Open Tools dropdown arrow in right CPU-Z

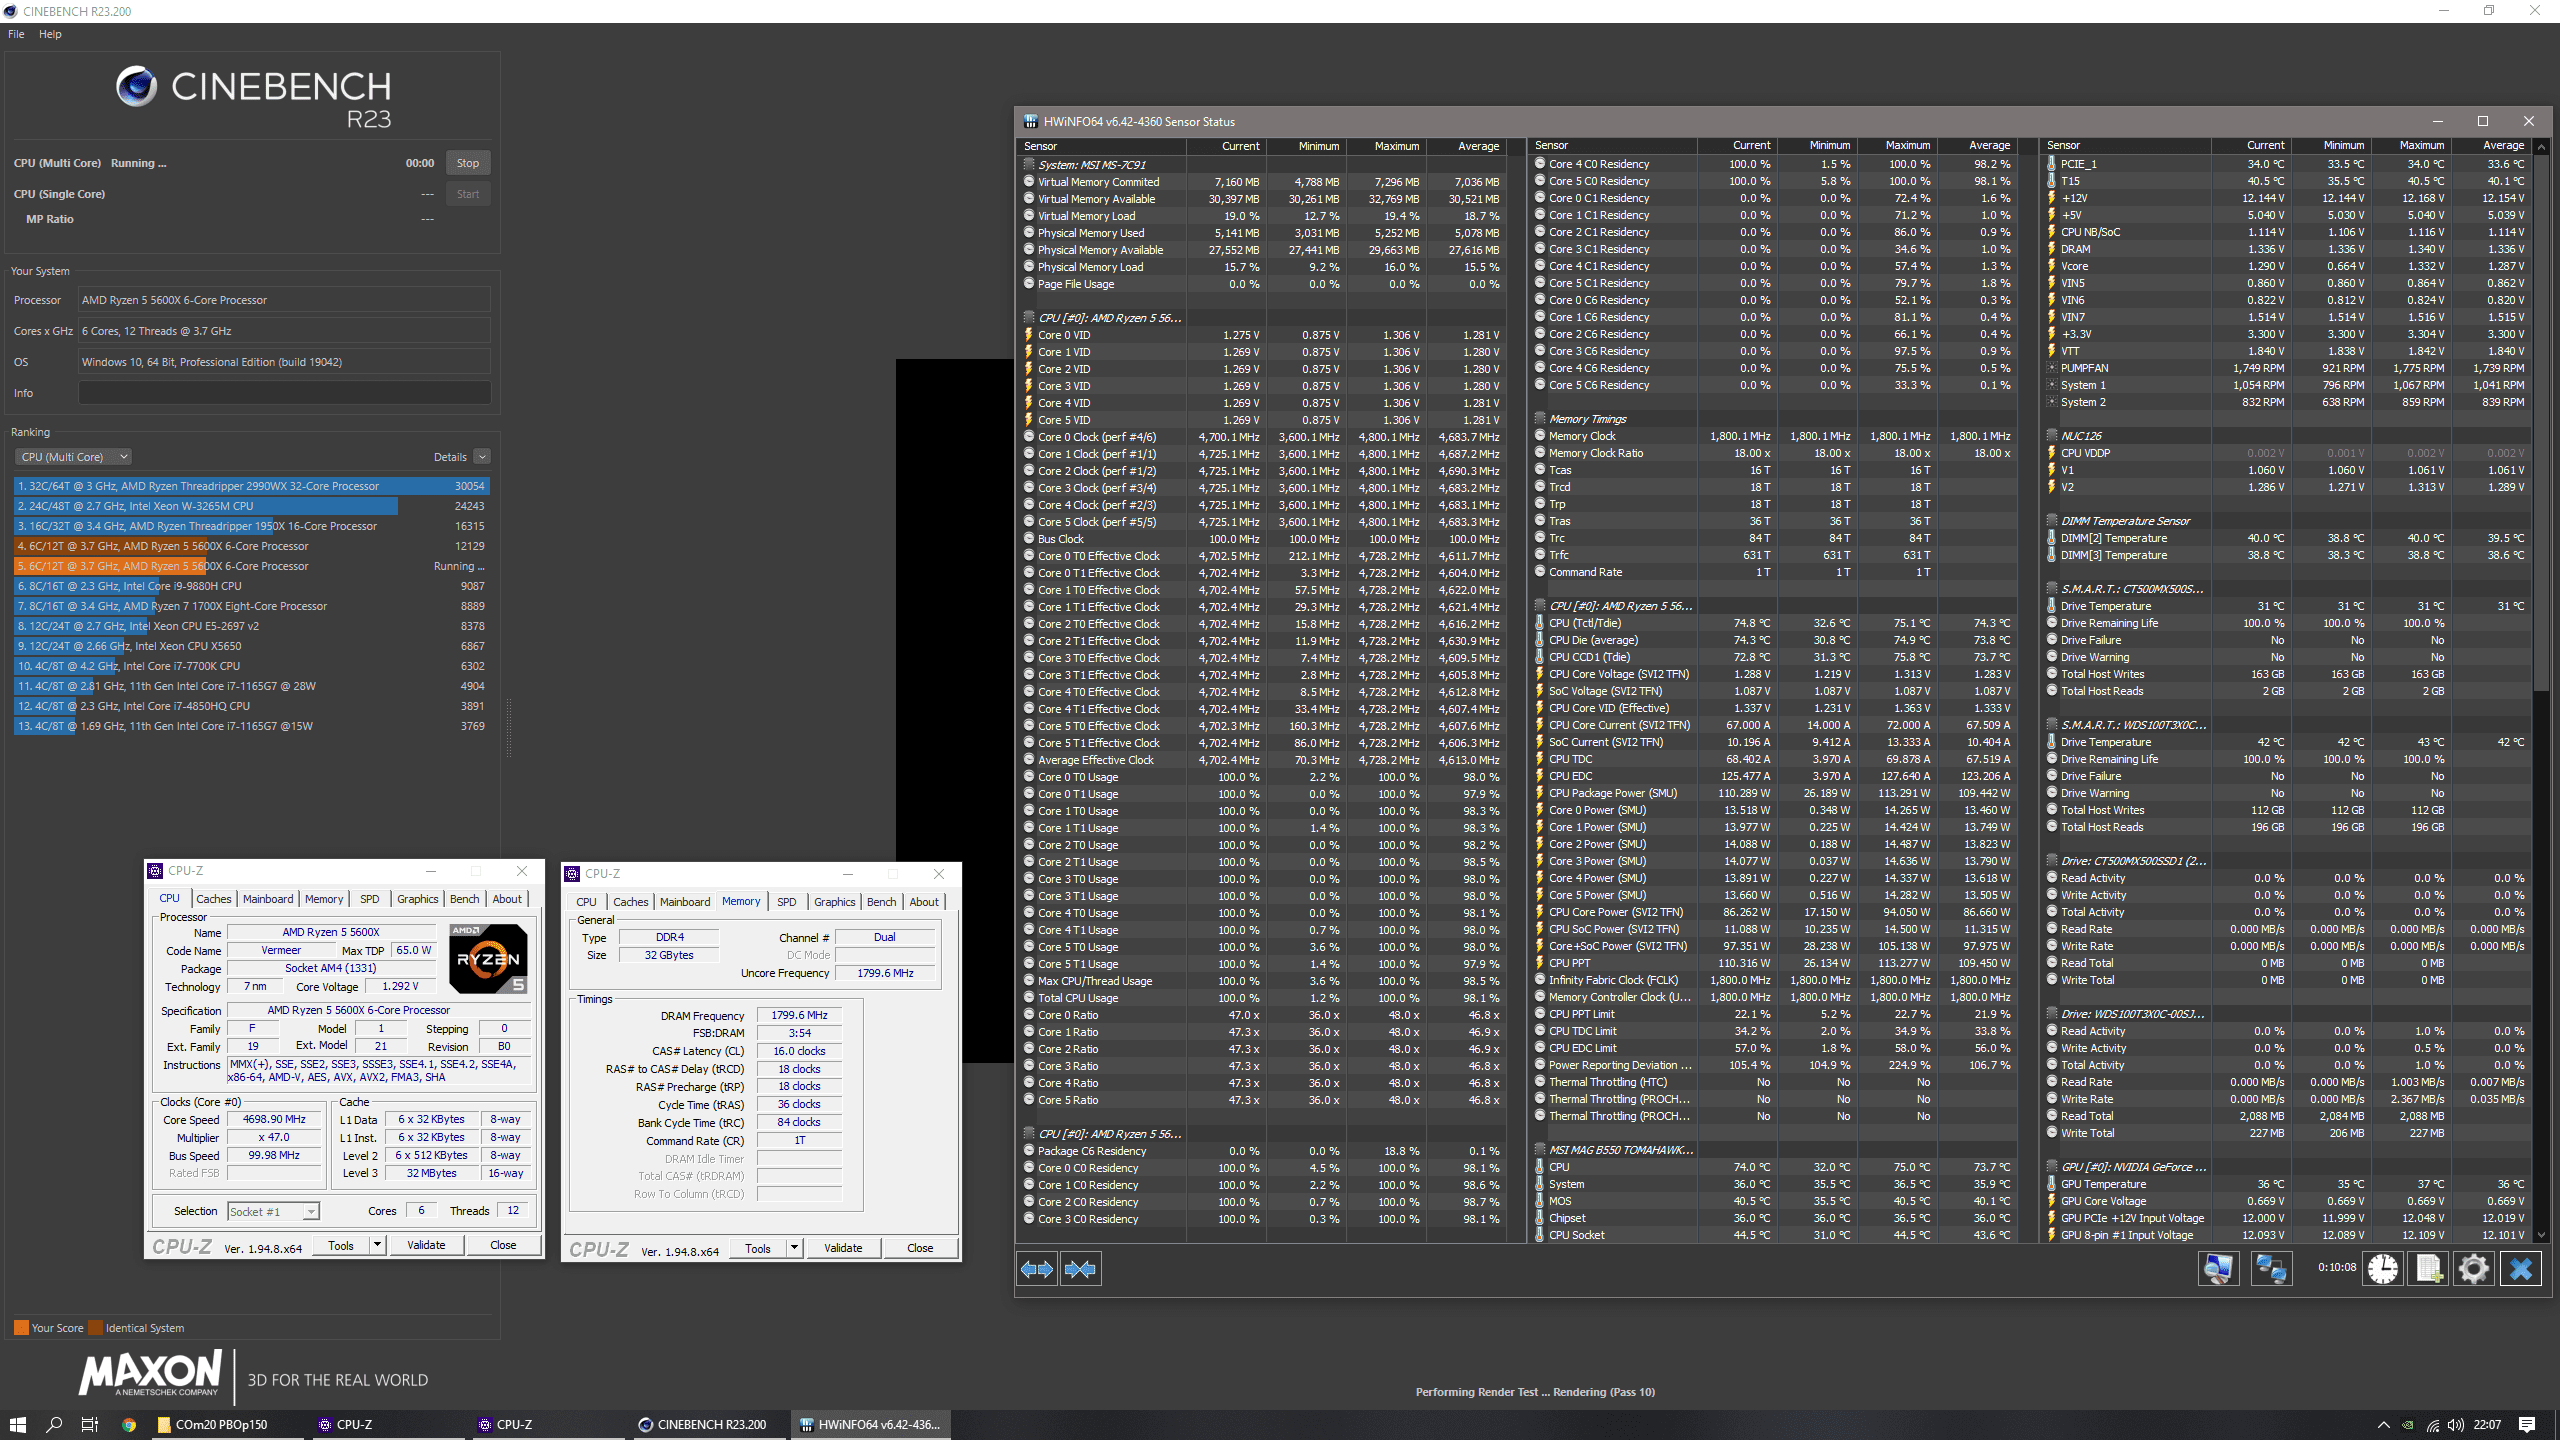click(x=794, y=1248)
